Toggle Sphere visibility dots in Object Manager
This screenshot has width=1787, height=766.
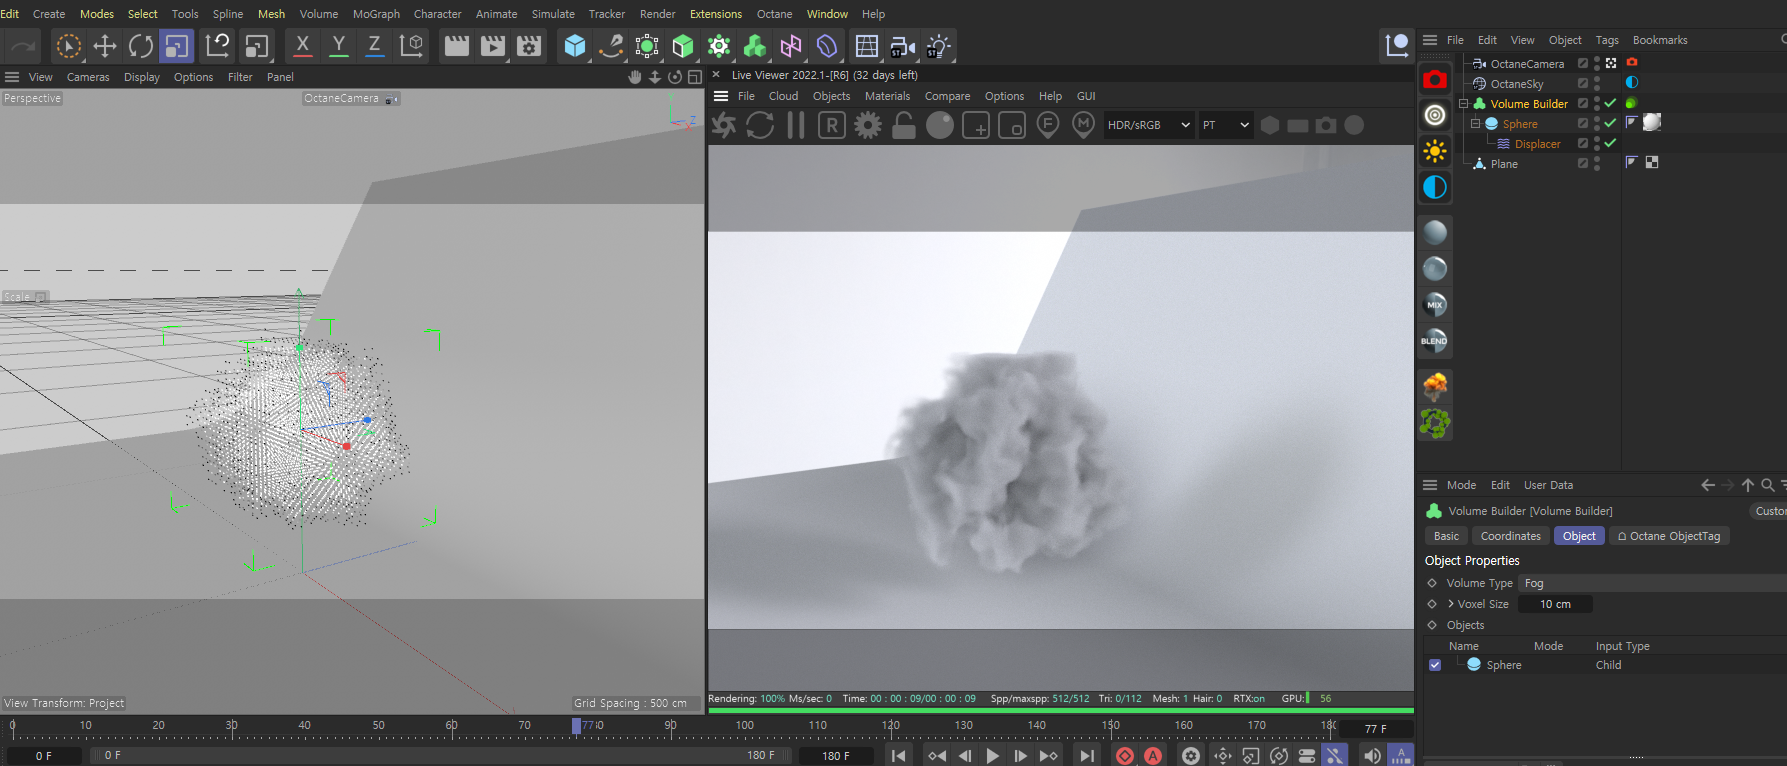click(1597, 123)
